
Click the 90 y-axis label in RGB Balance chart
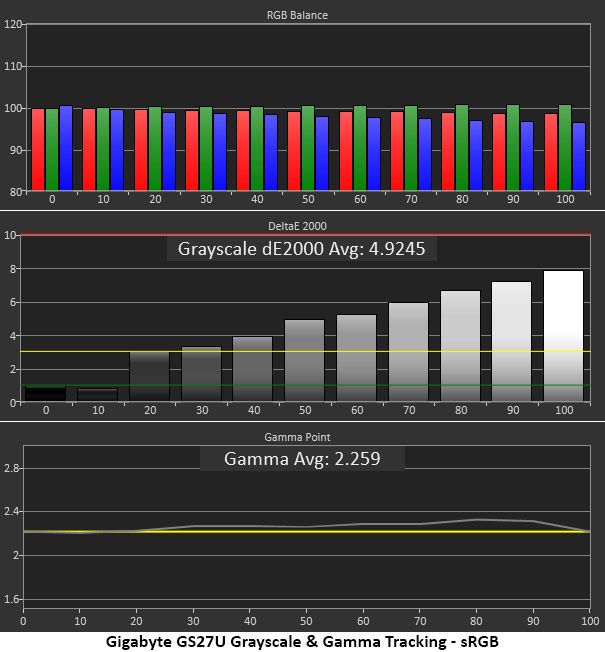[16, 150]
